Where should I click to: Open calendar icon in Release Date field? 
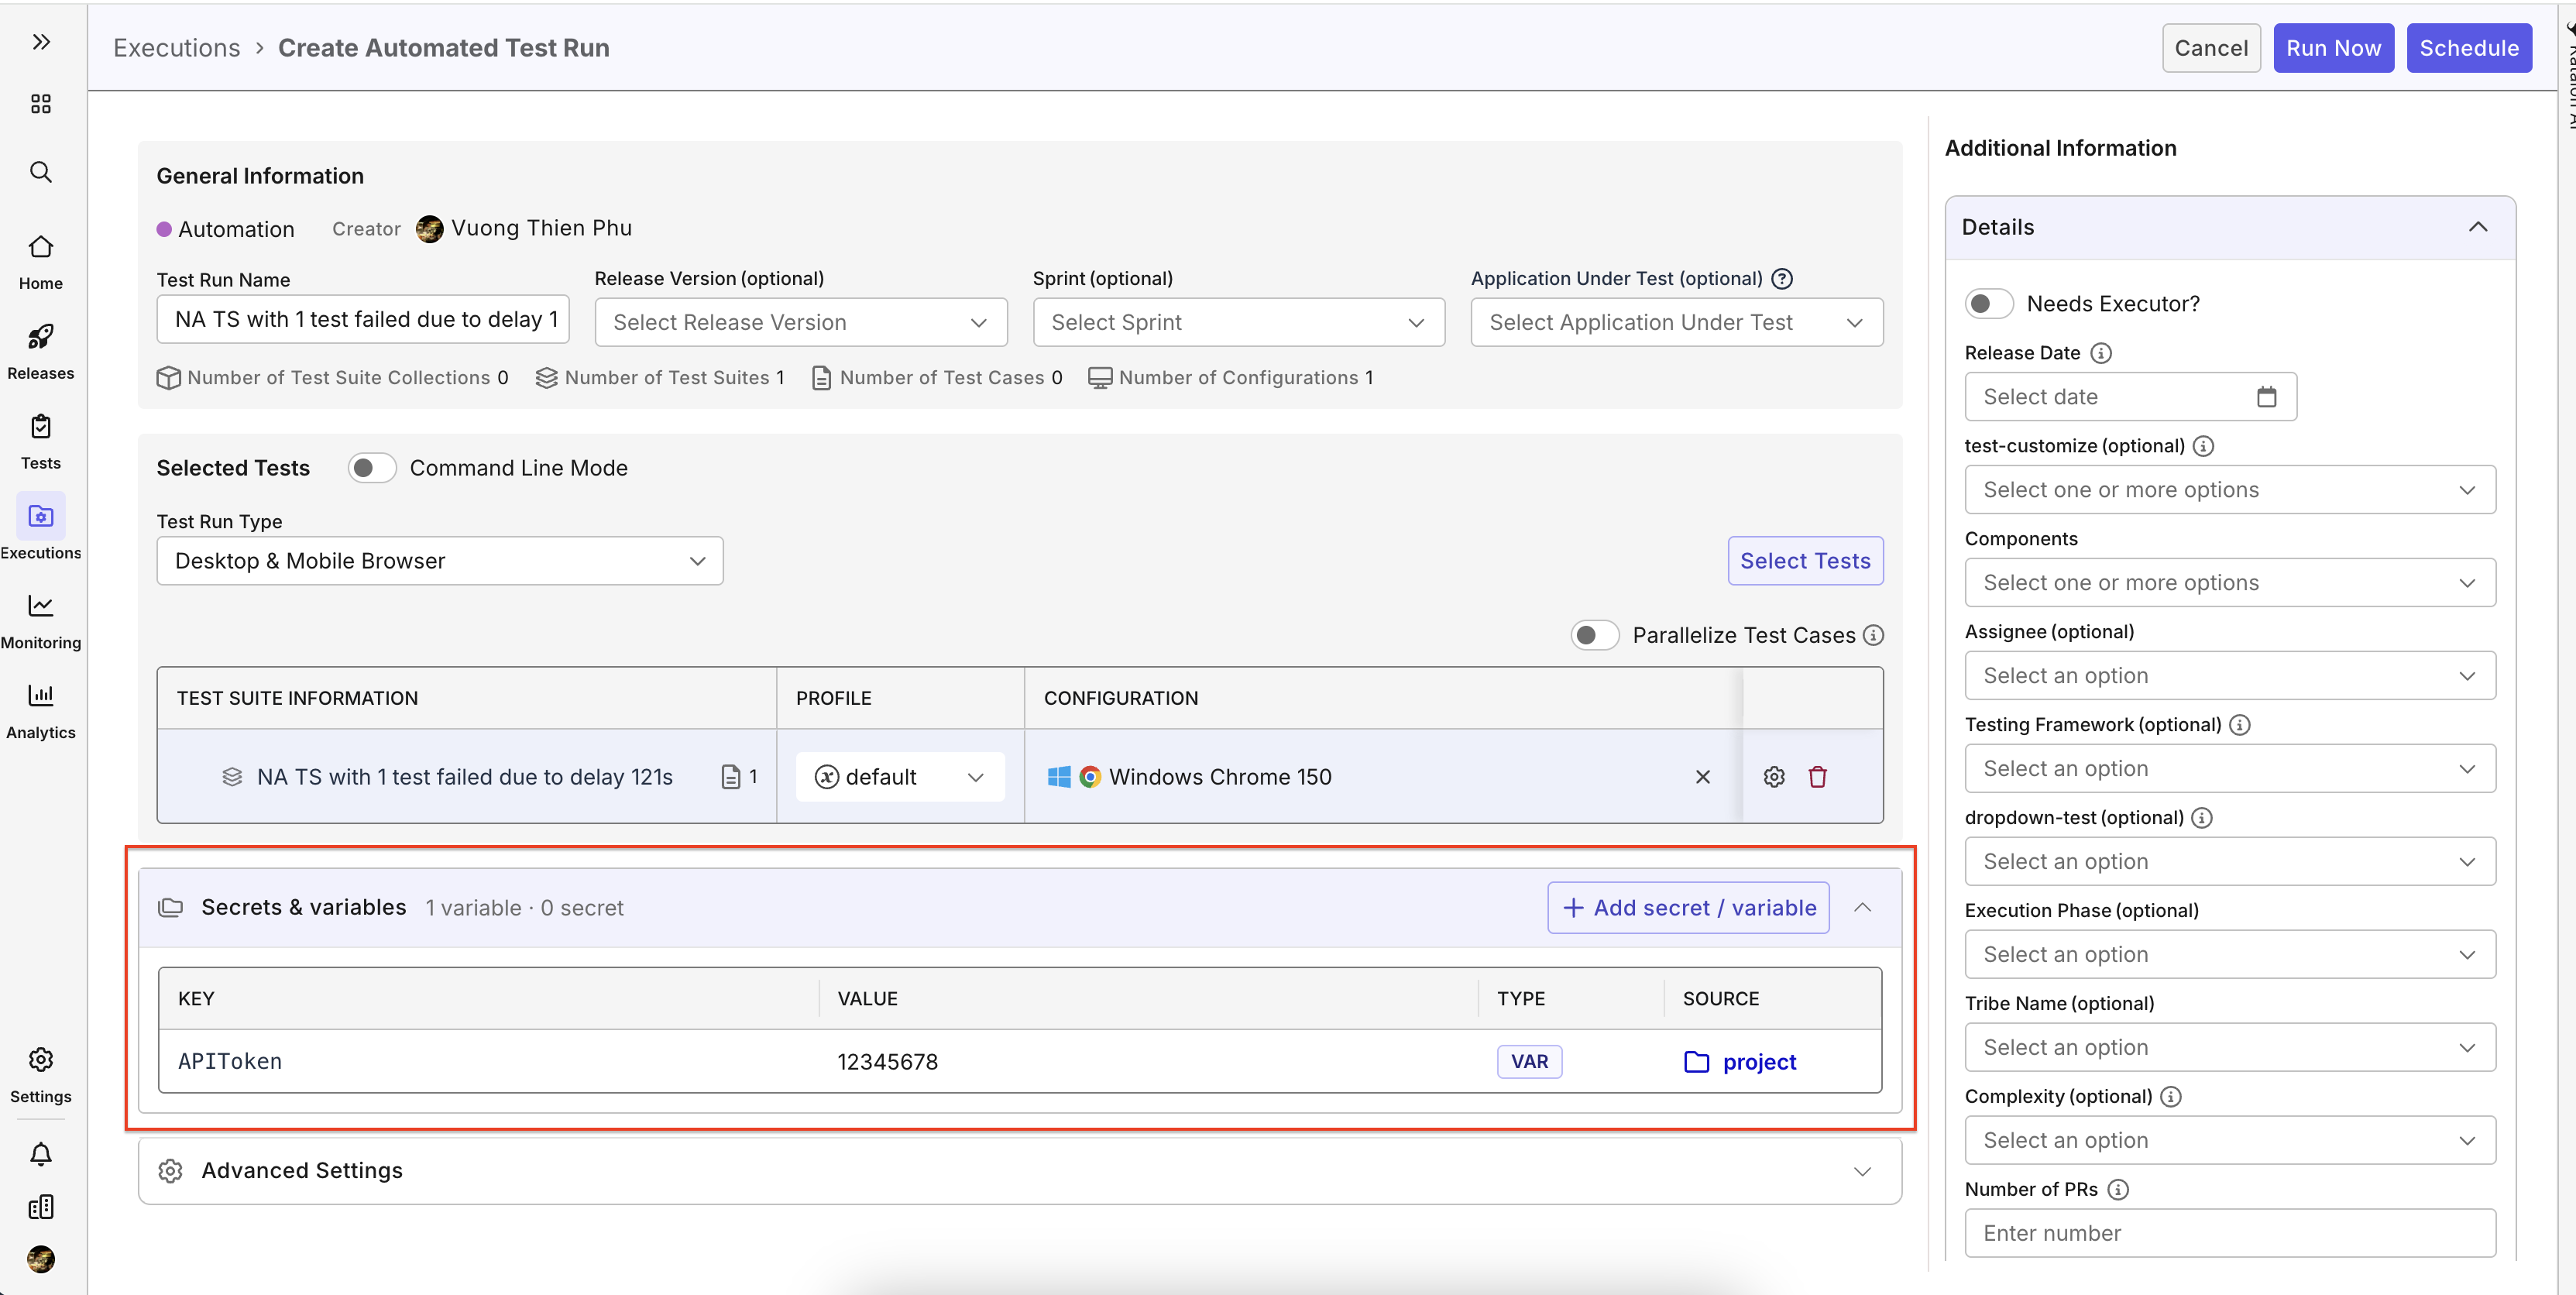pos(2267,397)
